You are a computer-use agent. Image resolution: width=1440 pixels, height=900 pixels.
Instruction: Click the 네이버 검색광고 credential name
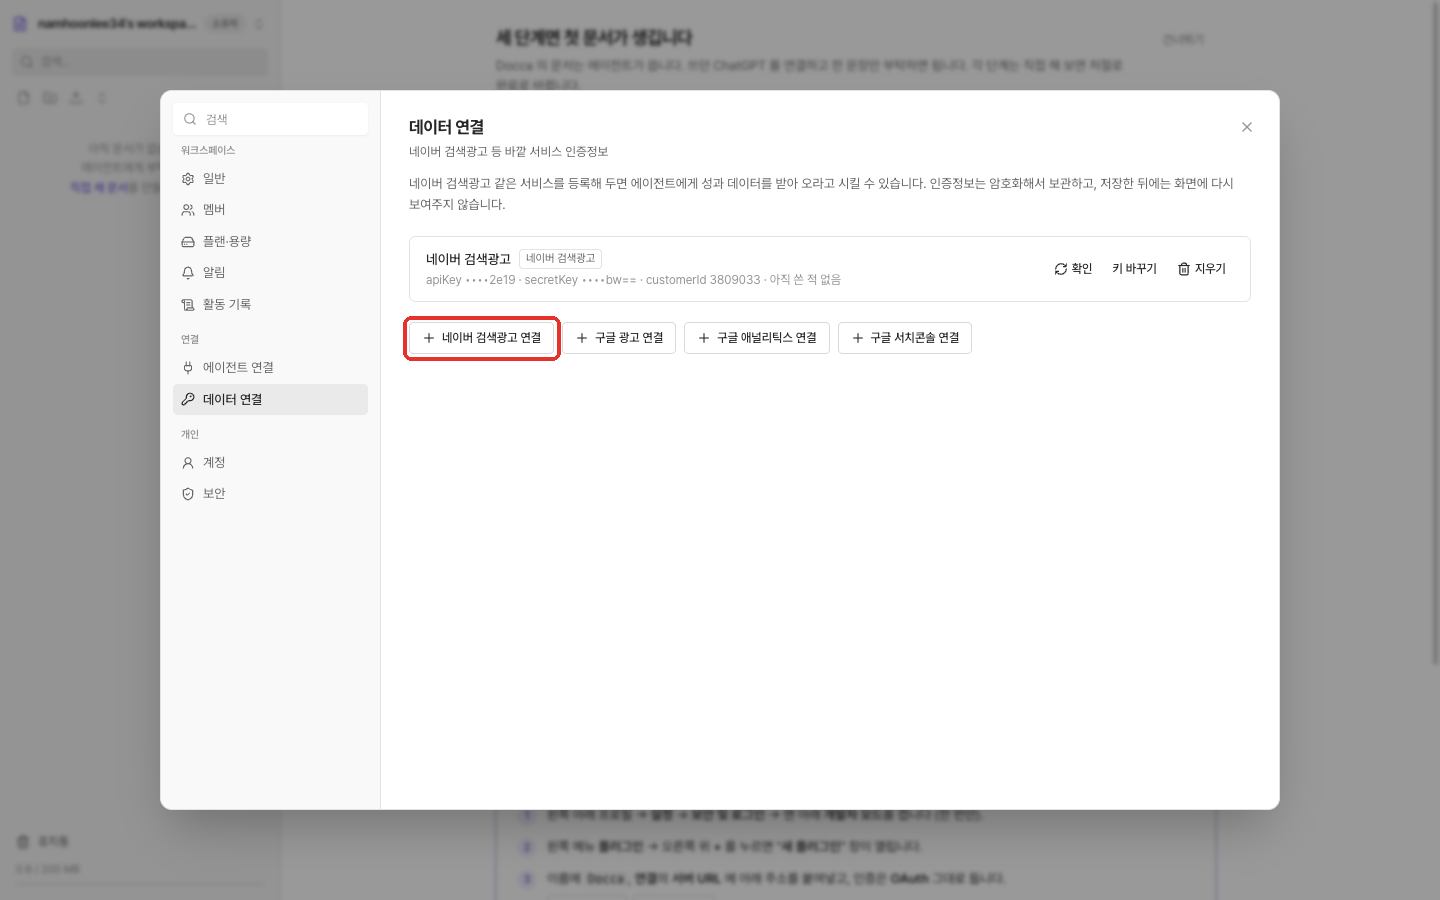[468, 259]
